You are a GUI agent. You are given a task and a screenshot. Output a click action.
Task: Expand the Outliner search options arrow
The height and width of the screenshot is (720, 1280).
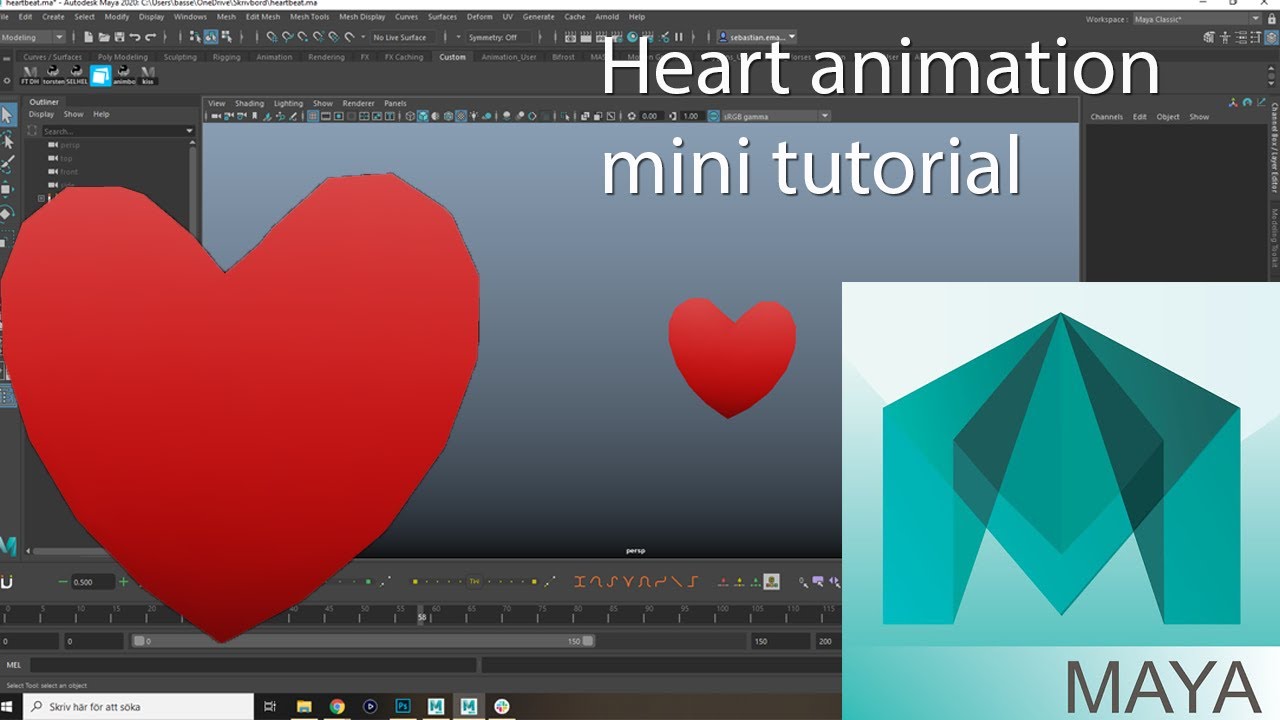point(190,131)
